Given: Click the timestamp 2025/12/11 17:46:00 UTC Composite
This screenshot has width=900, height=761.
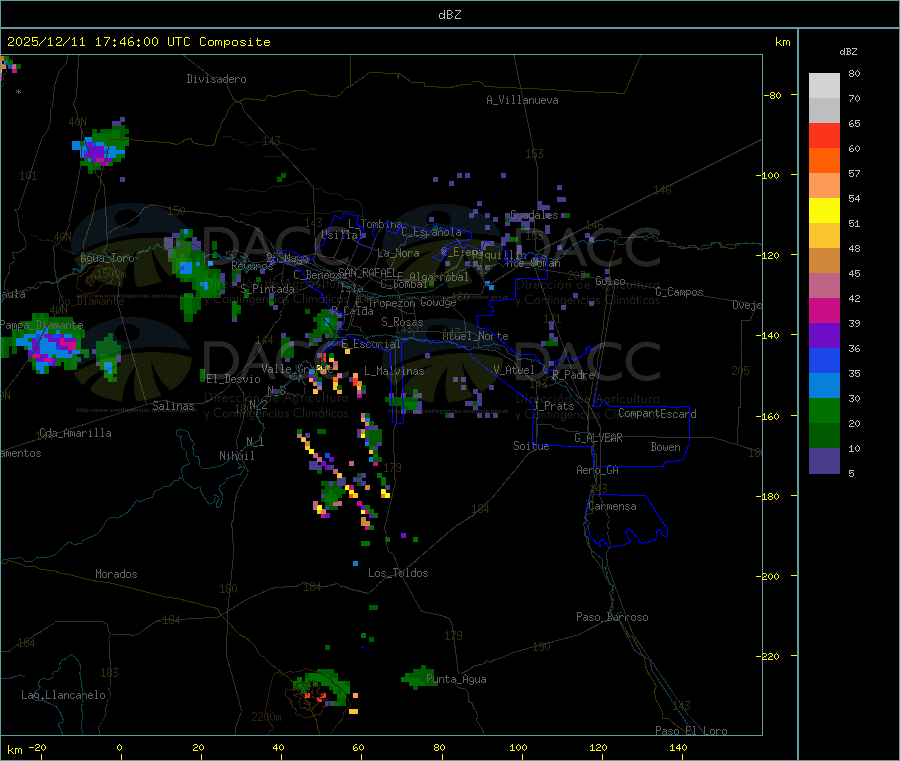Looking at the screenshot, I should click(x=138, y=42).
